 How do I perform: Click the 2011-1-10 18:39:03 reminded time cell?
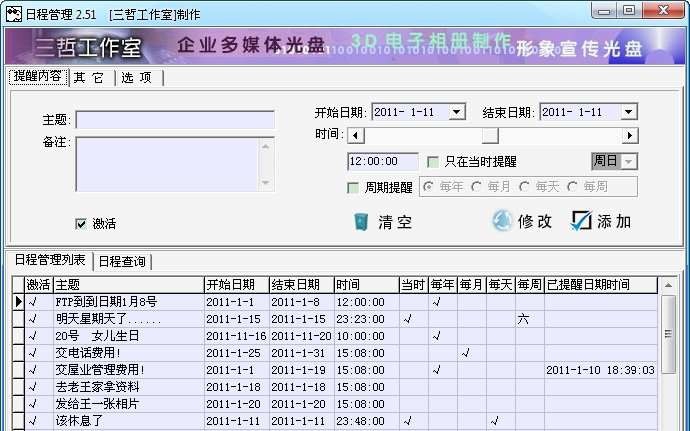click(x=601, y=370)
